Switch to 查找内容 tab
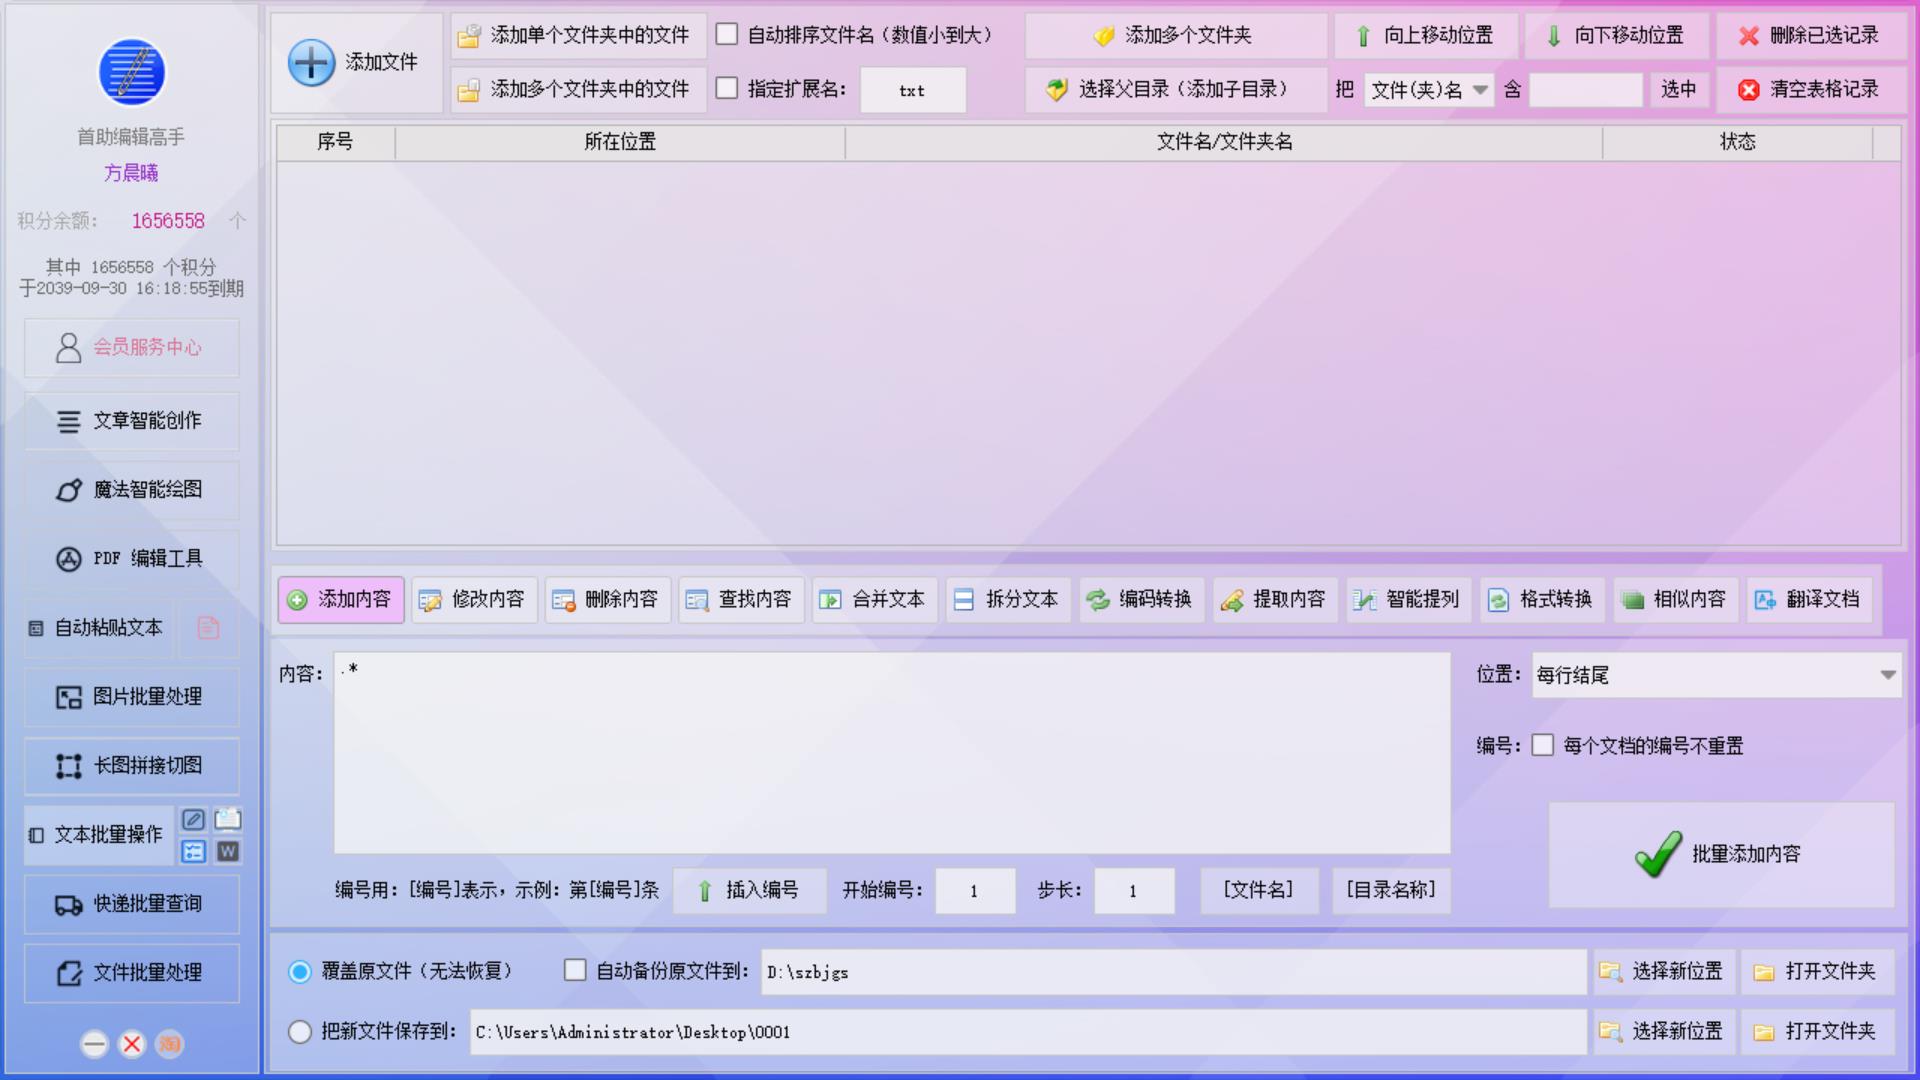Screen dimensions: 1920x1080 [741, 600]
